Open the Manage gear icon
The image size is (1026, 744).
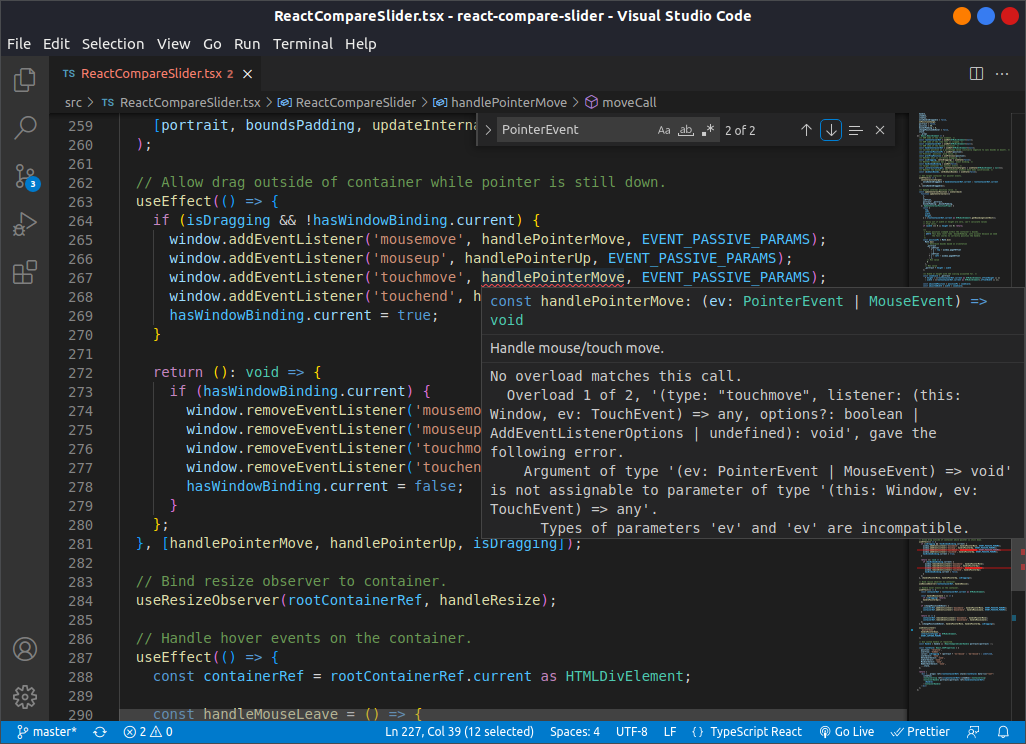[x=25, y=697]
